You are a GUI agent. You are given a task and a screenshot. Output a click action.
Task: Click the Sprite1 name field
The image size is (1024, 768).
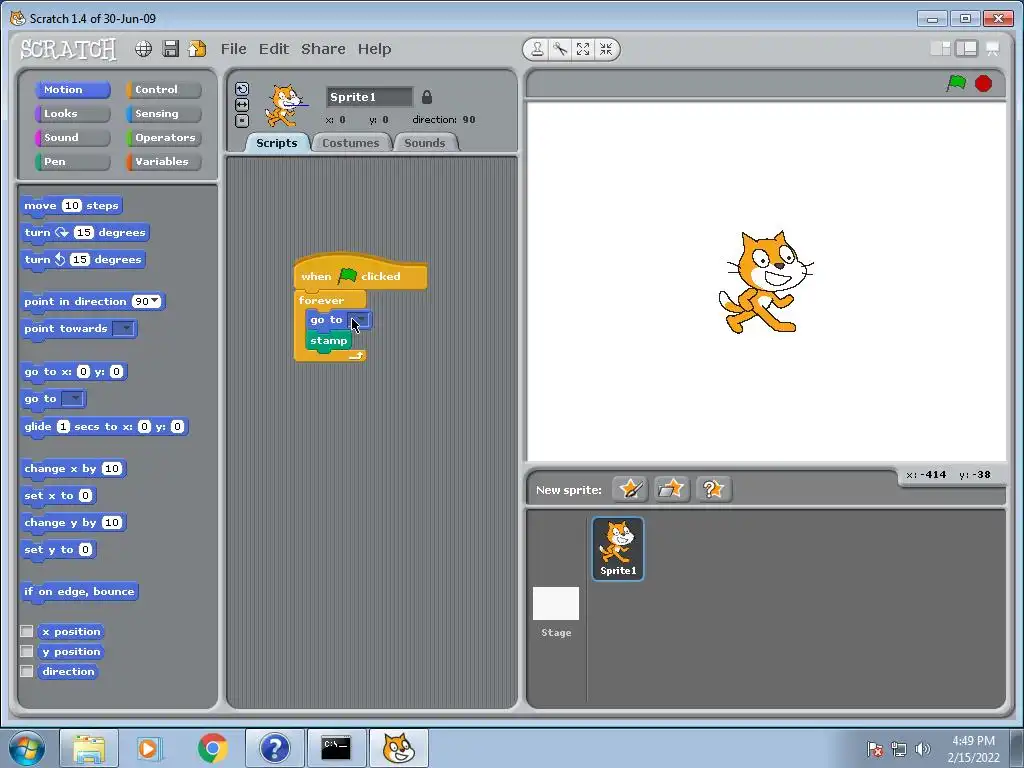369,97
